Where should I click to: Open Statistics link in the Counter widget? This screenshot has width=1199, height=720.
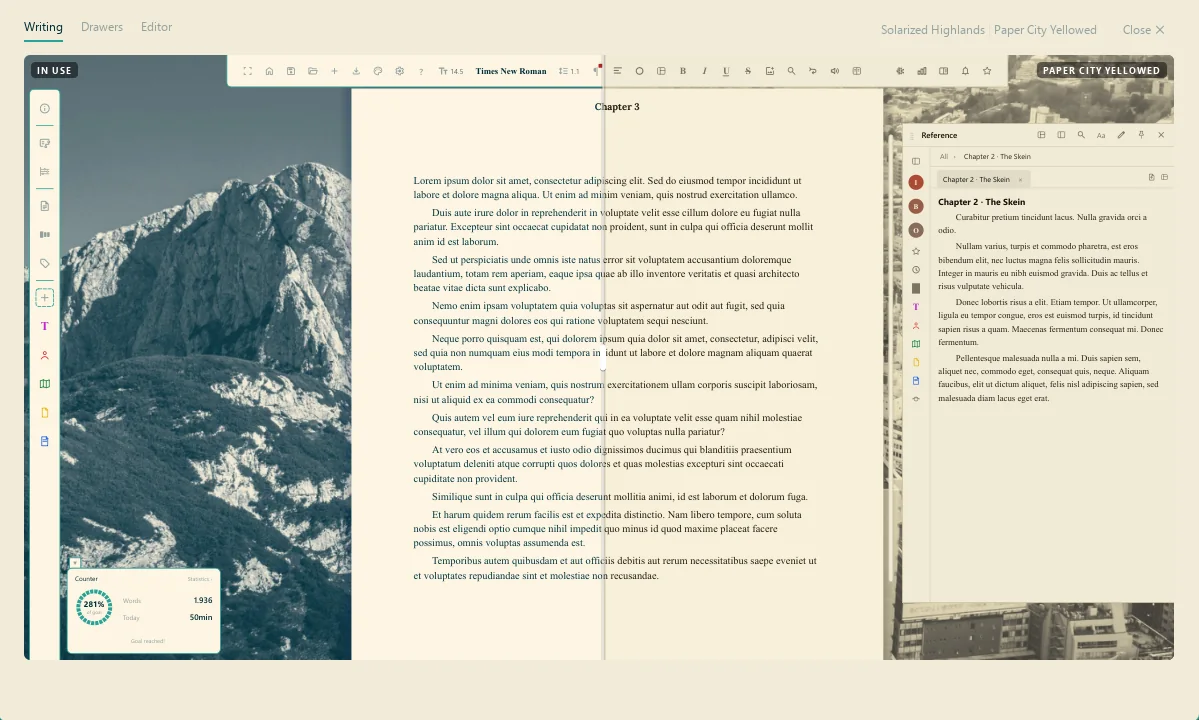tap(199, 579)
